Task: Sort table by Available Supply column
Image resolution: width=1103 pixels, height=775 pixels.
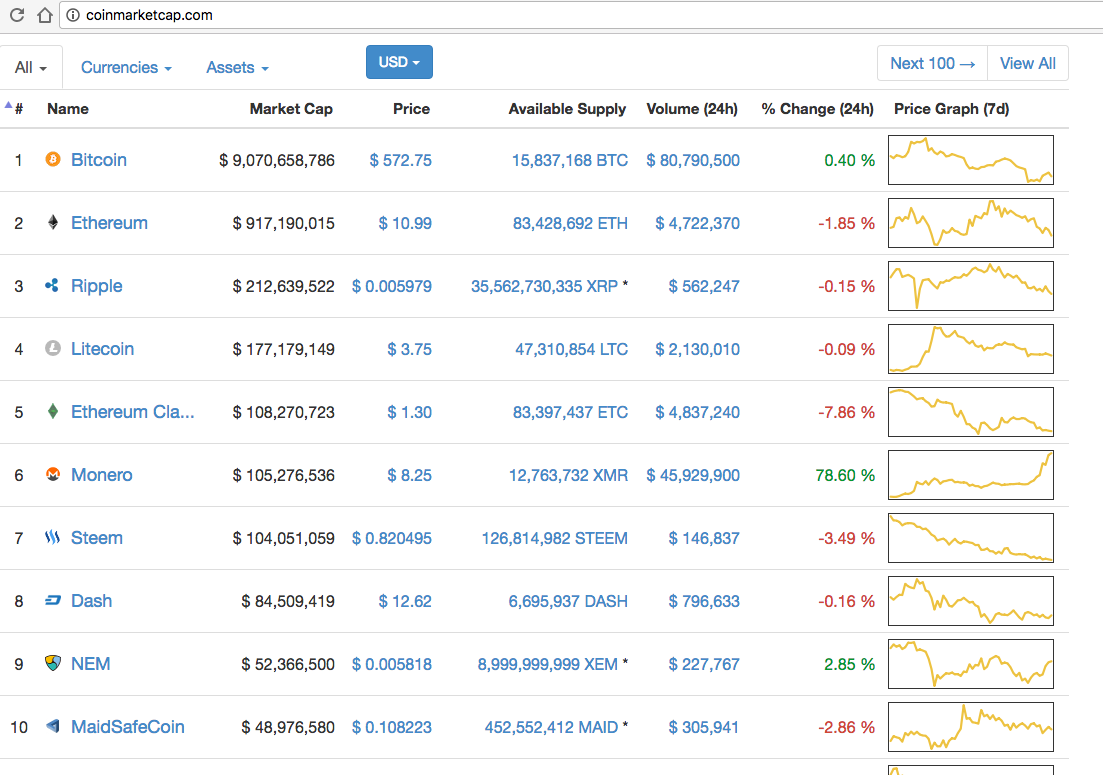Action: (x=567, y=109)
